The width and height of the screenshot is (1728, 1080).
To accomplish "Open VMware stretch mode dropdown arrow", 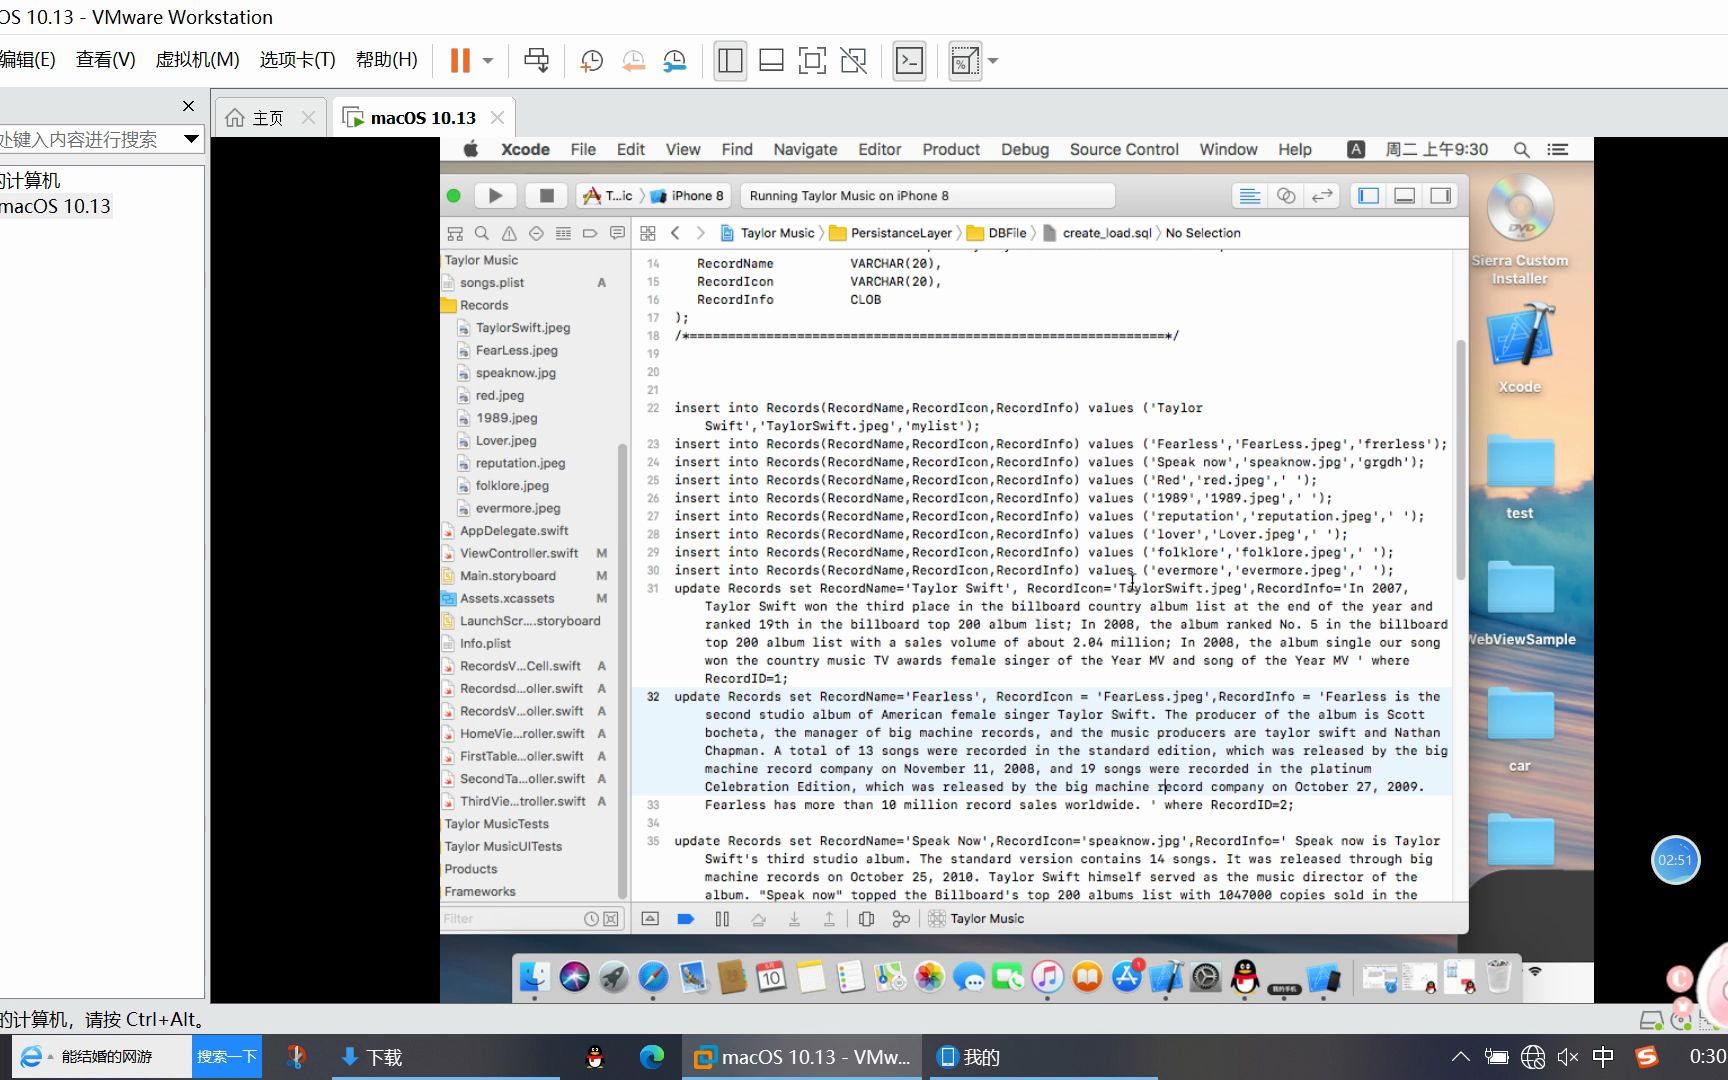I will (993, 61).
